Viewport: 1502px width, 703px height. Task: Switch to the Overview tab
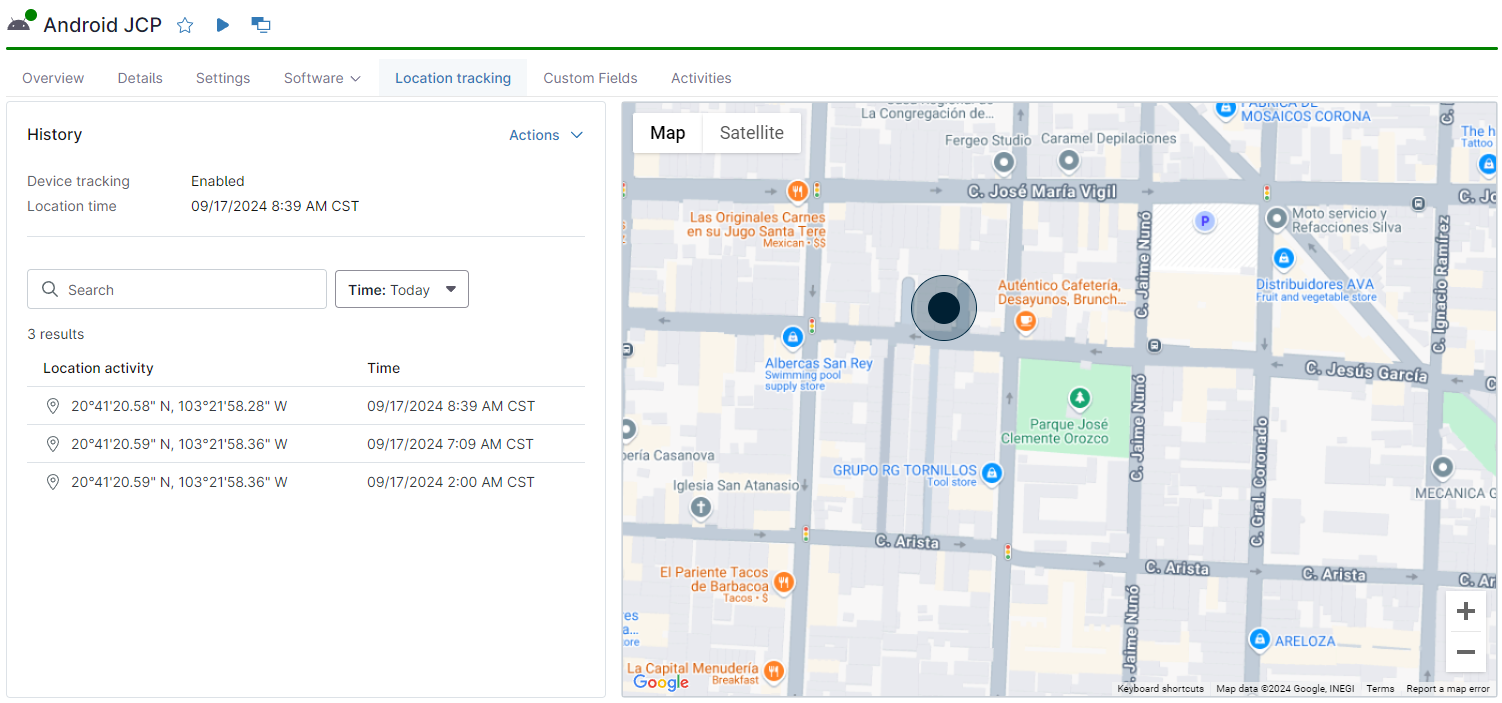(x=52, y=78)
